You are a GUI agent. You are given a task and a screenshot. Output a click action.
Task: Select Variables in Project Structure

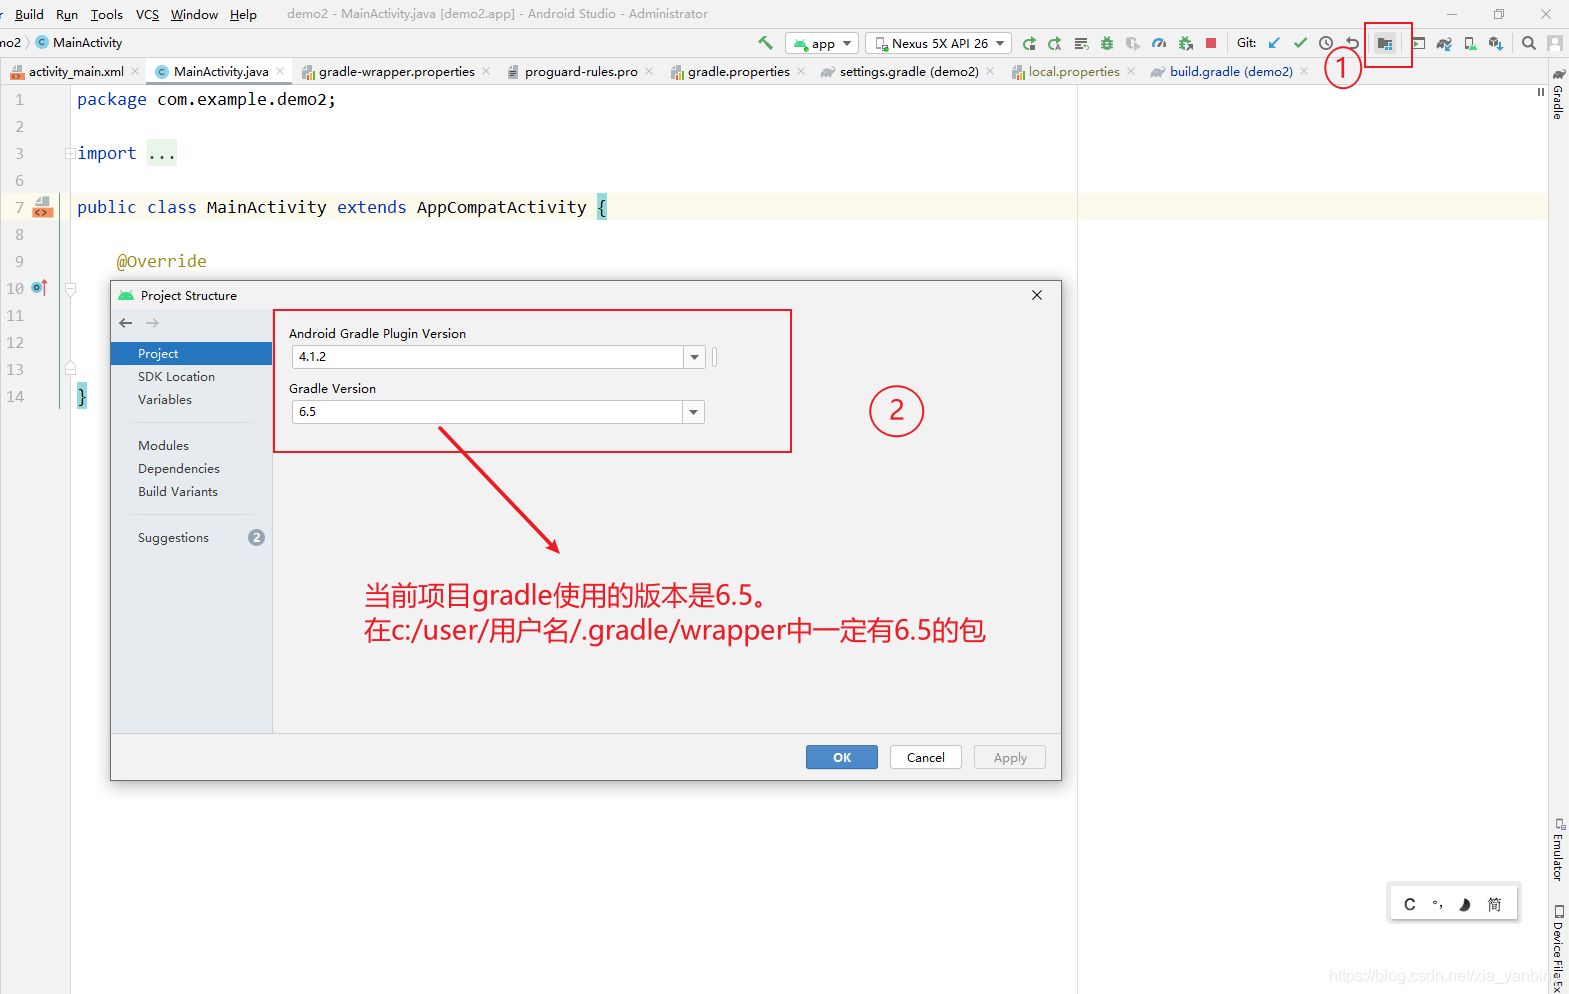tap(191, 400)
